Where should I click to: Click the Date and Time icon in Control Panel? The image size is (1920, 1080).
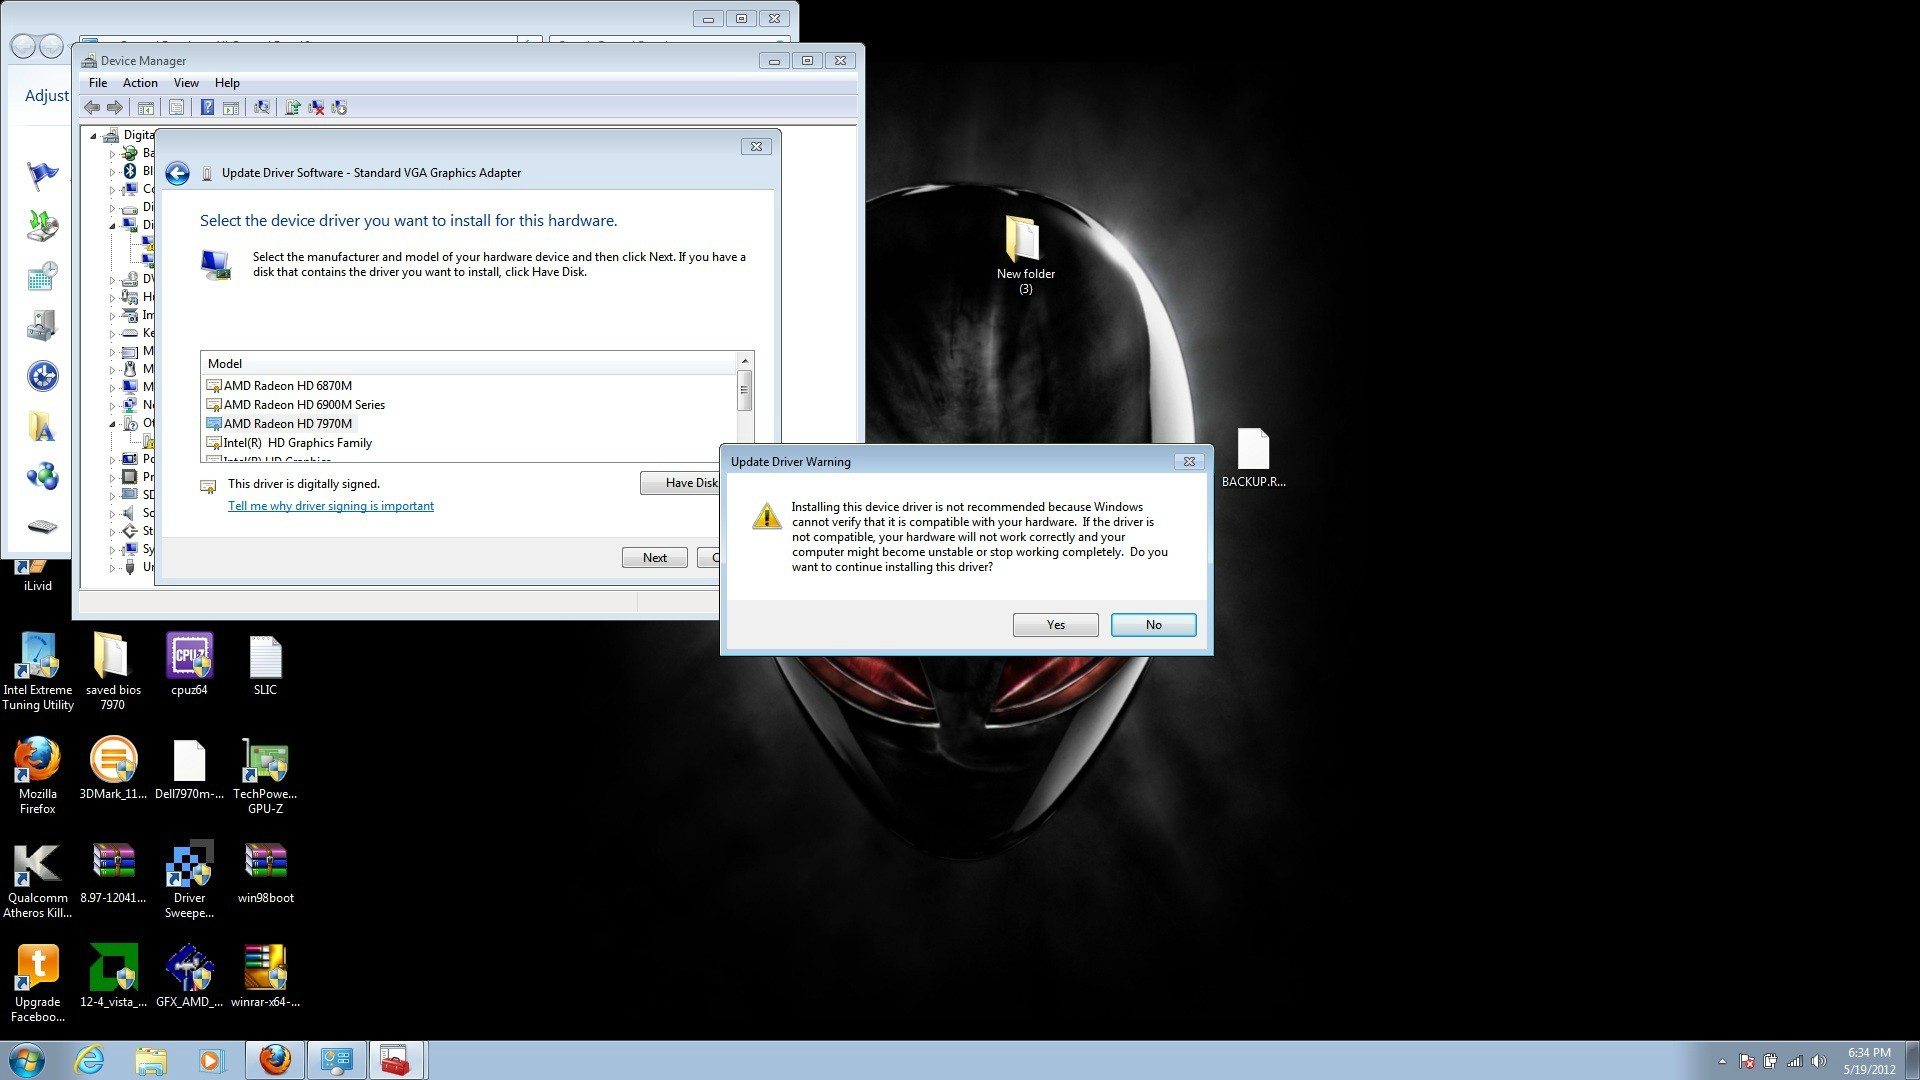[x=42, y=276]
